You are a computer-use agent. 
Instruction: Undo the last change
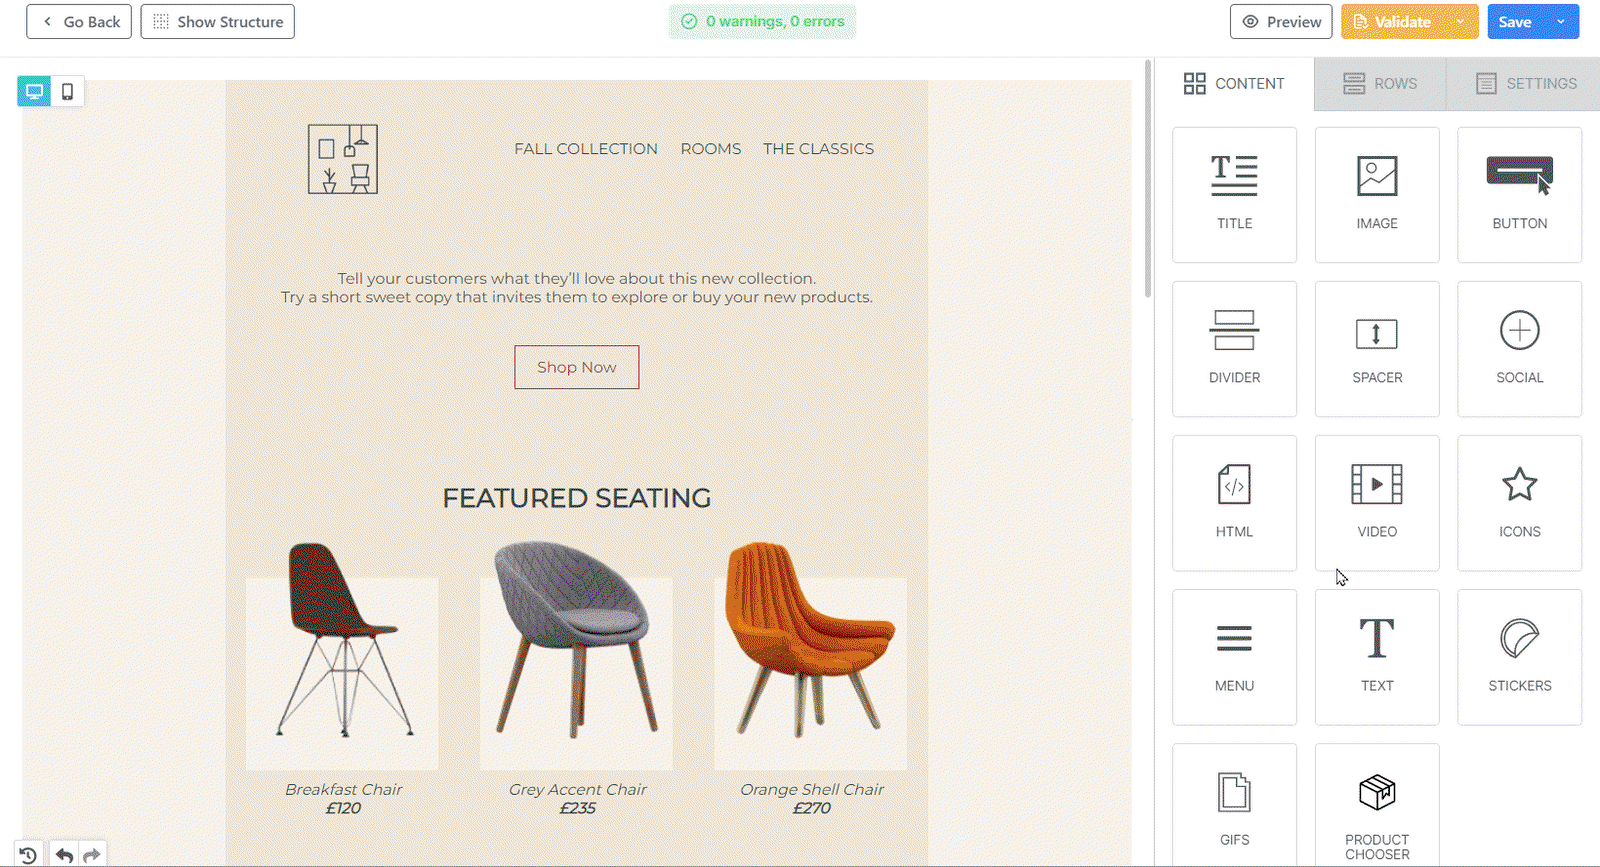(64, 855)
